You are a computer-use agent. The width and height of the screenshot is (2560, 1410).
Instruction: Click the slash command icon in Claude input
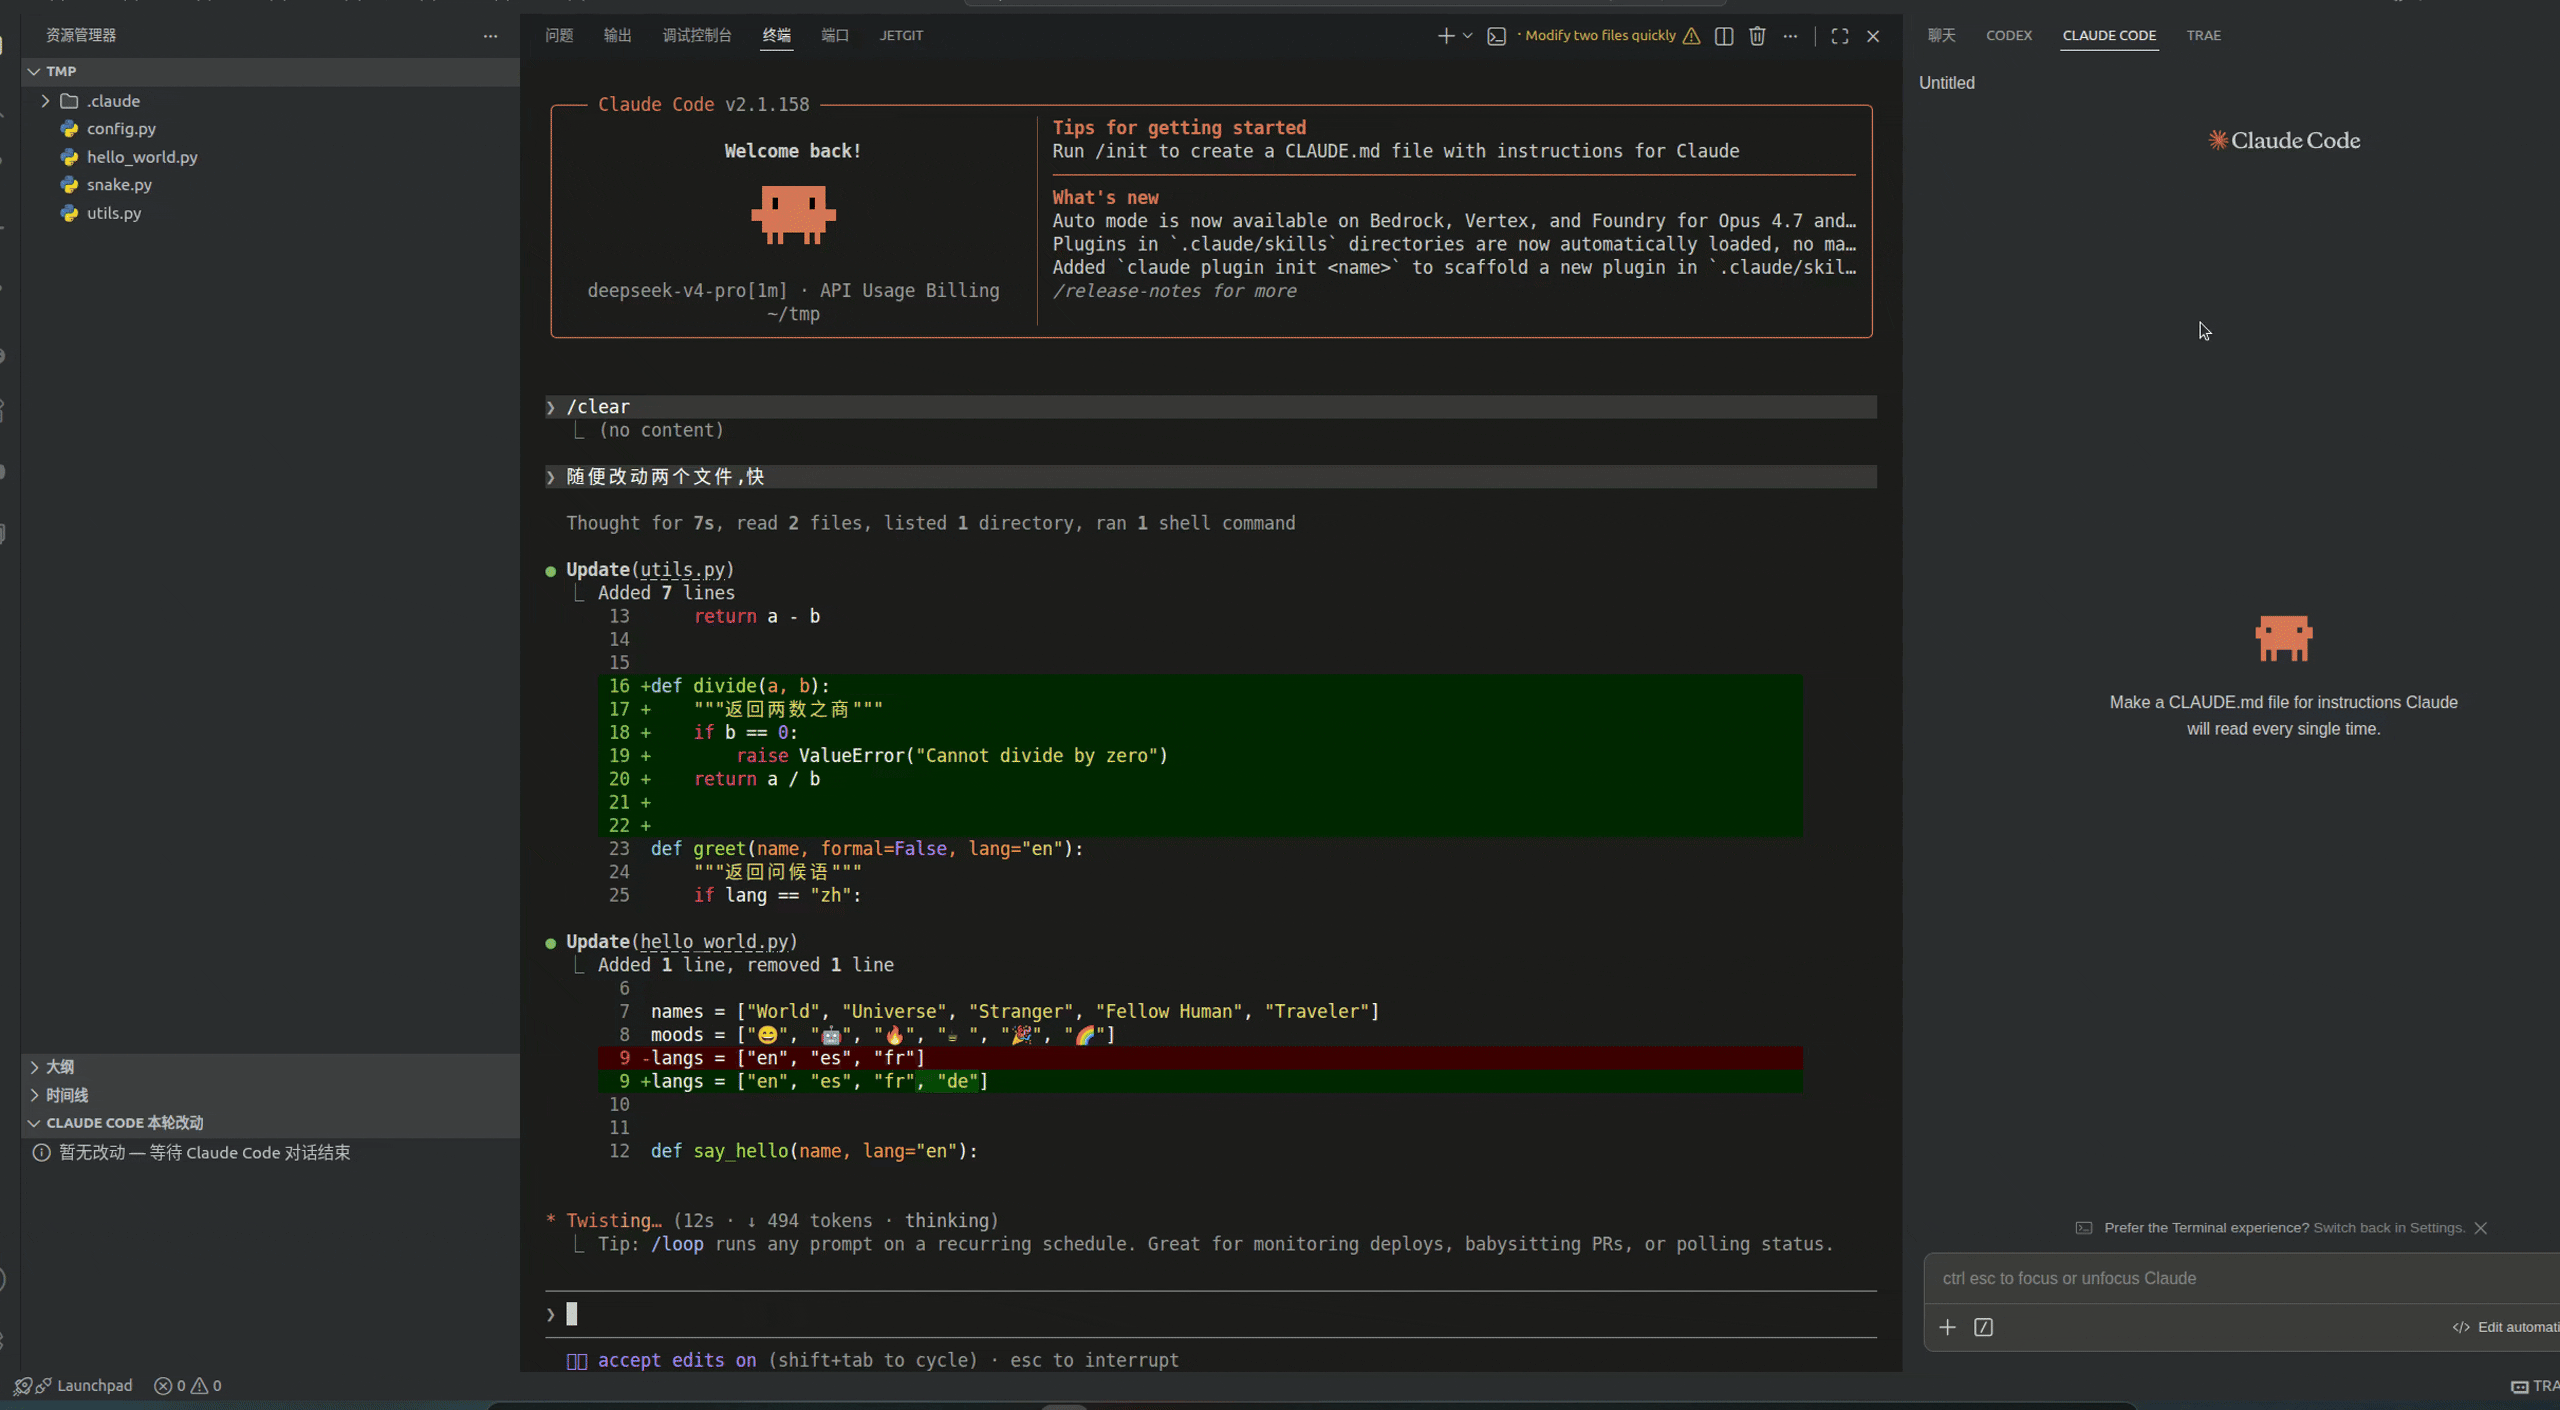(x=1983, y=1327)
